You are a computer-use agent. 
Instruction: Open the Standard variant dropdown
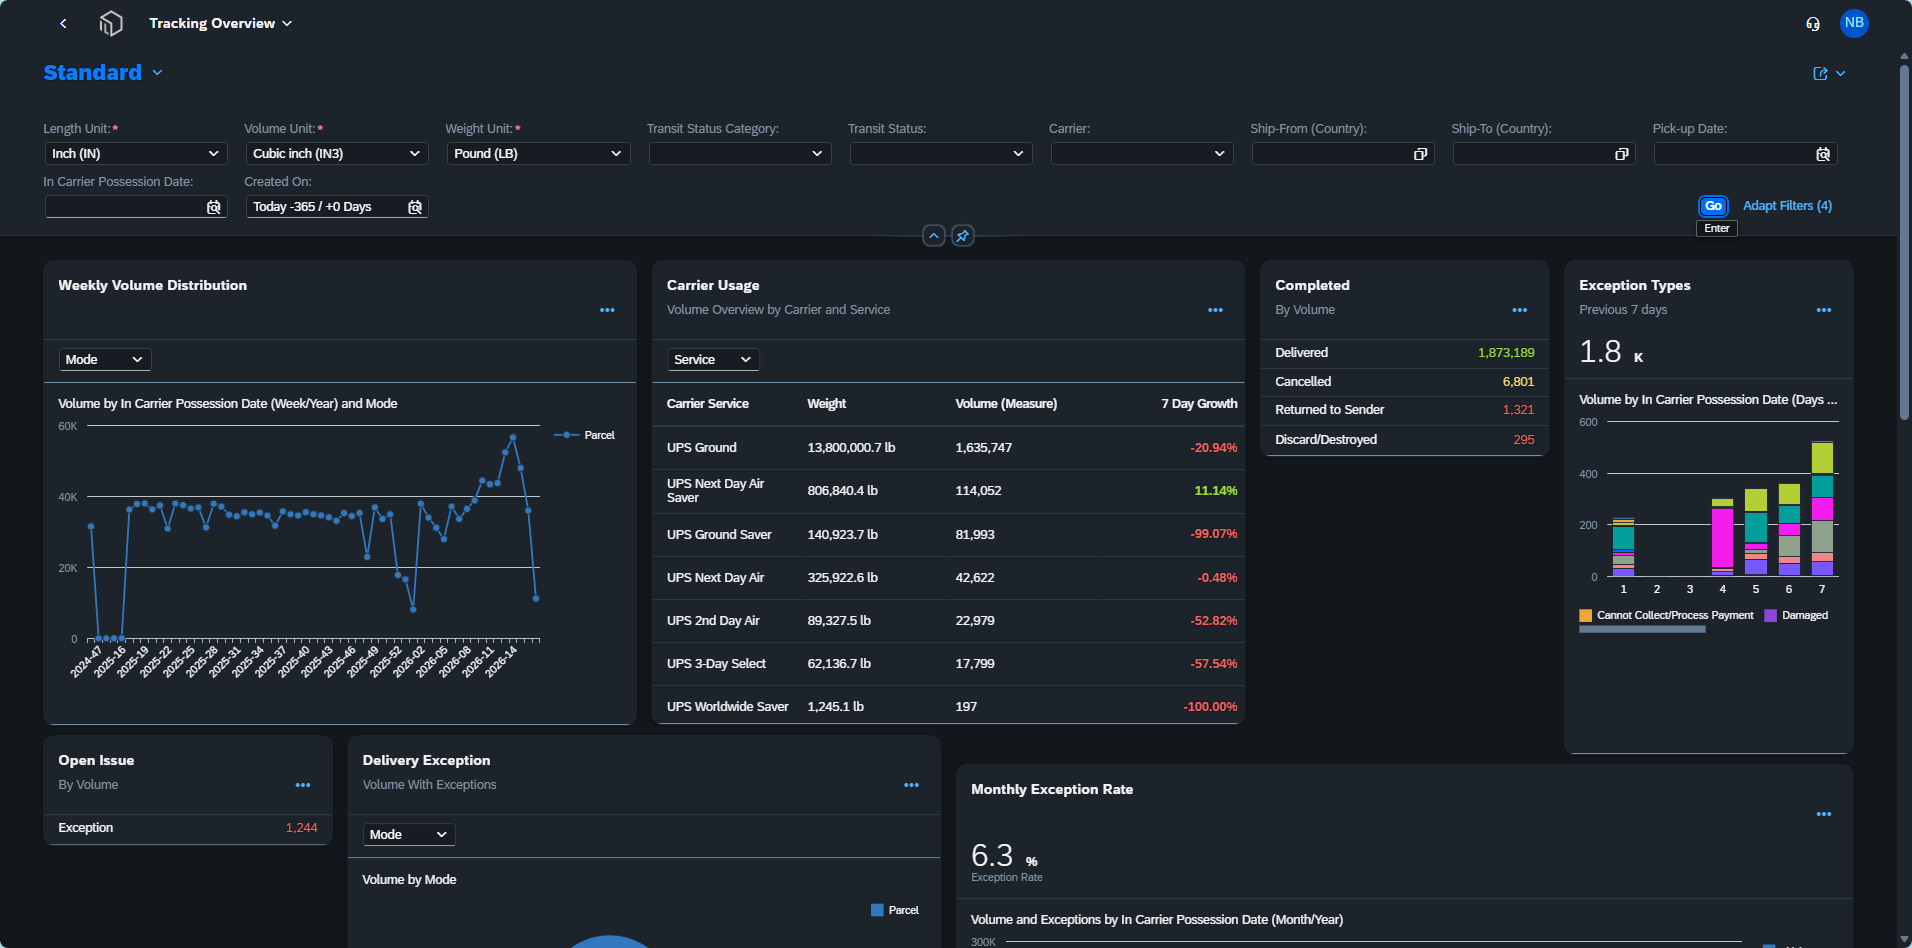pyautogui.click(x=157, y=73)
